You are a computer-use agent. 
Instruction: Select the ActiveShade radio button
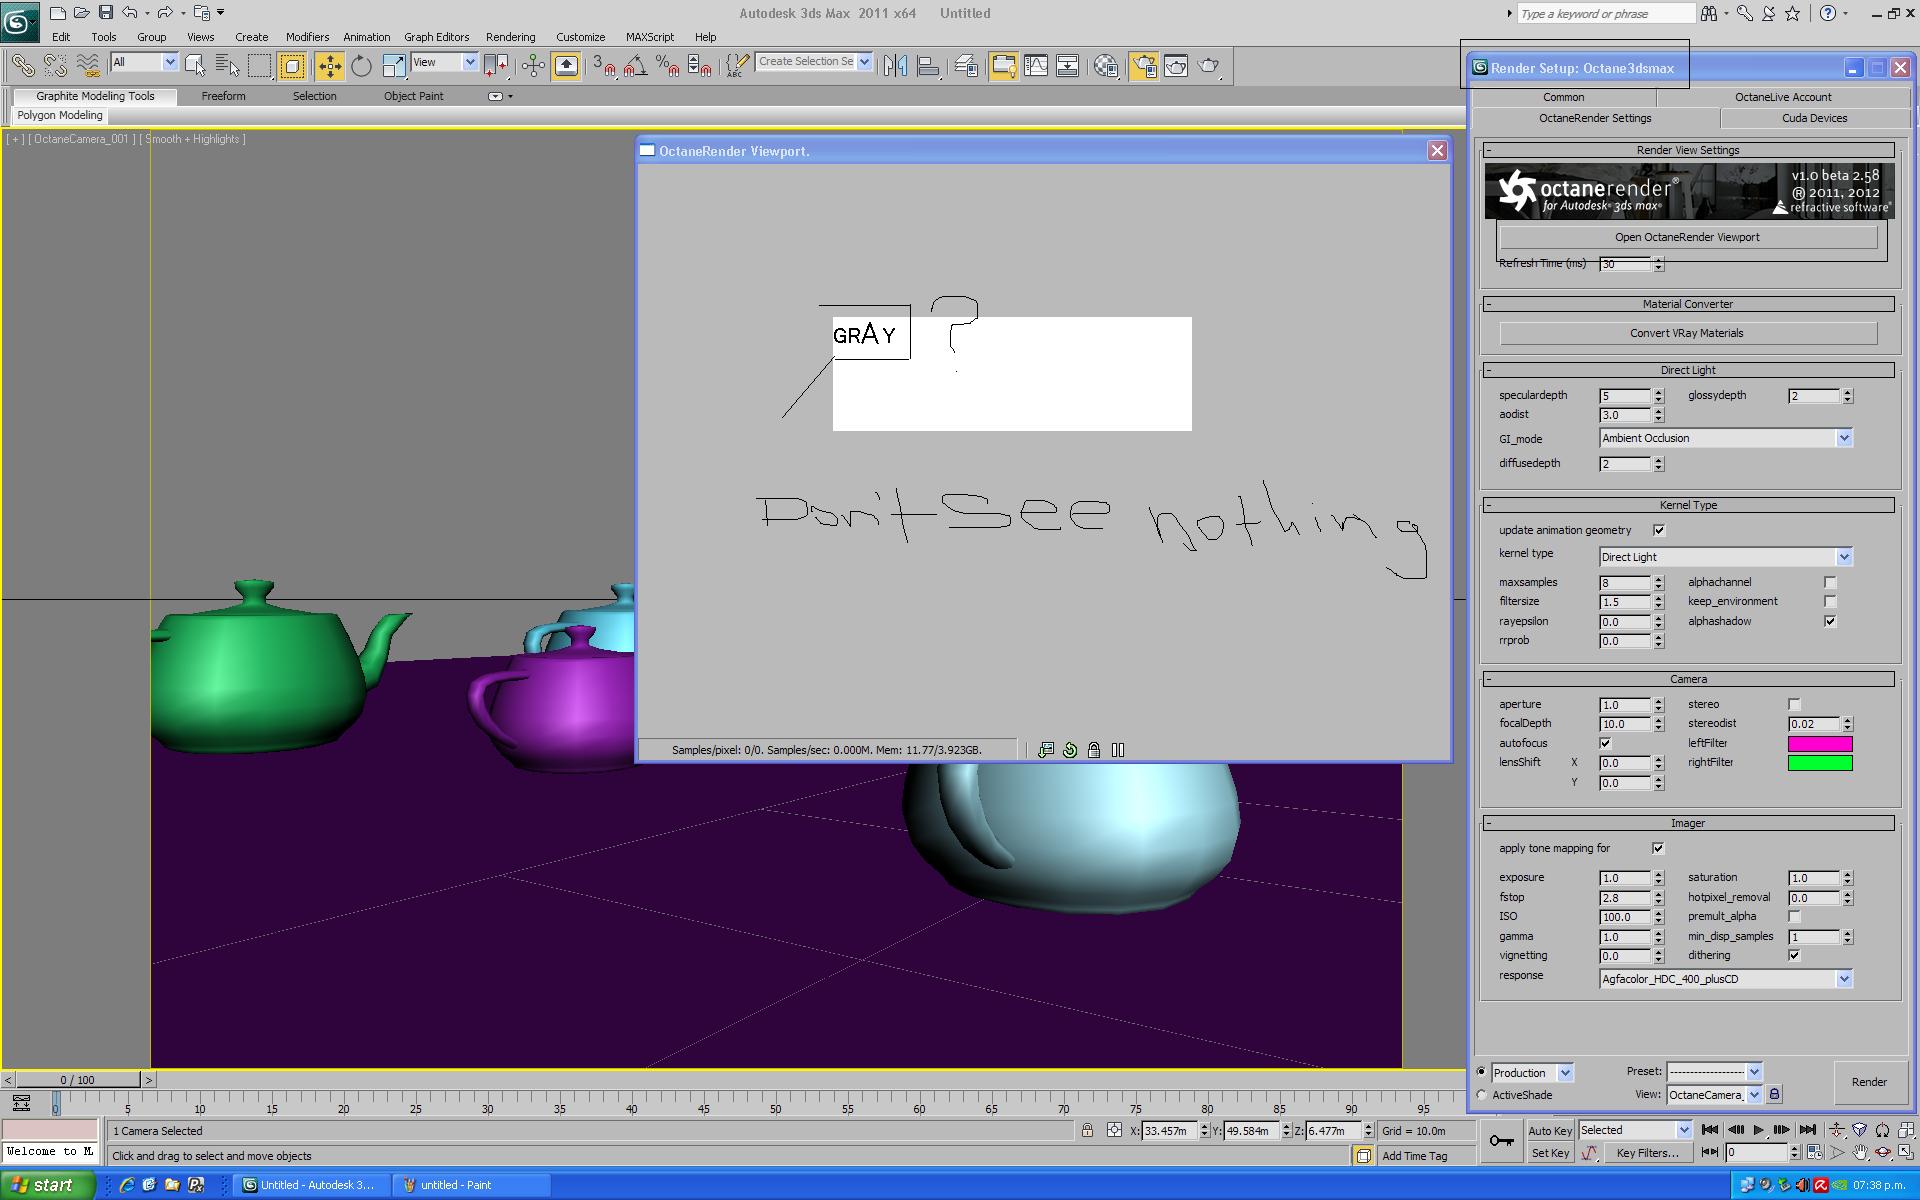(1482, 1095)
